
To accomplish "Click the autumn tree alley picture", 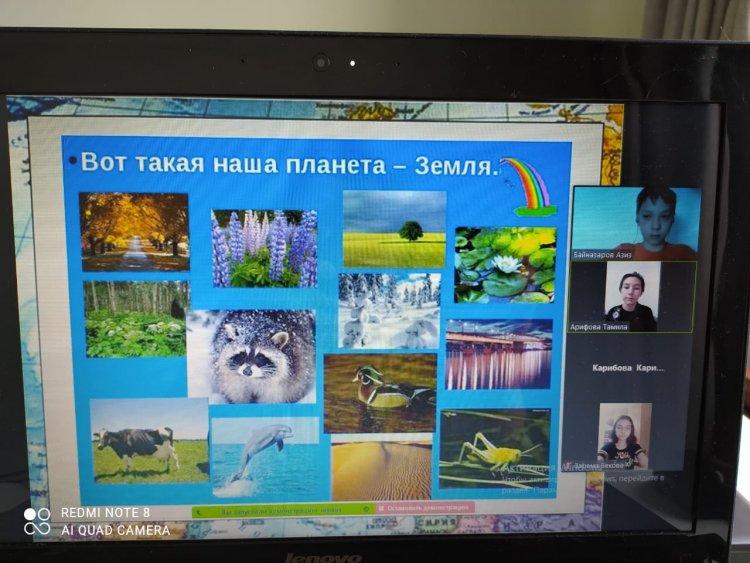I will (x=134, y=232).
